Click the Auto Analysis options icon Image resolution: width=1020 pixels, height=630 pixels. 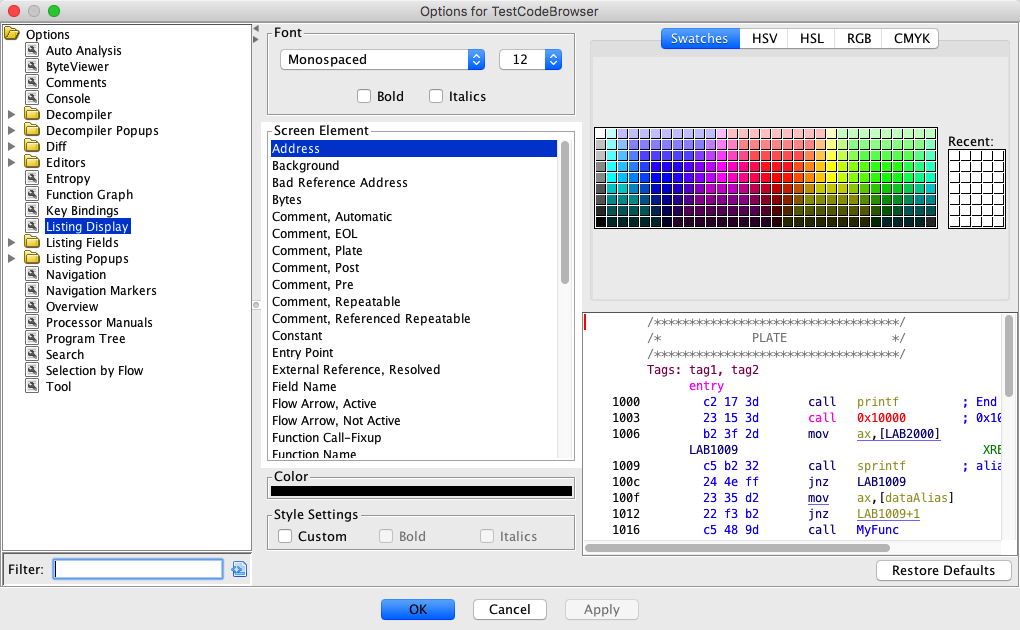pyautogui.click(x=33, y=51)
